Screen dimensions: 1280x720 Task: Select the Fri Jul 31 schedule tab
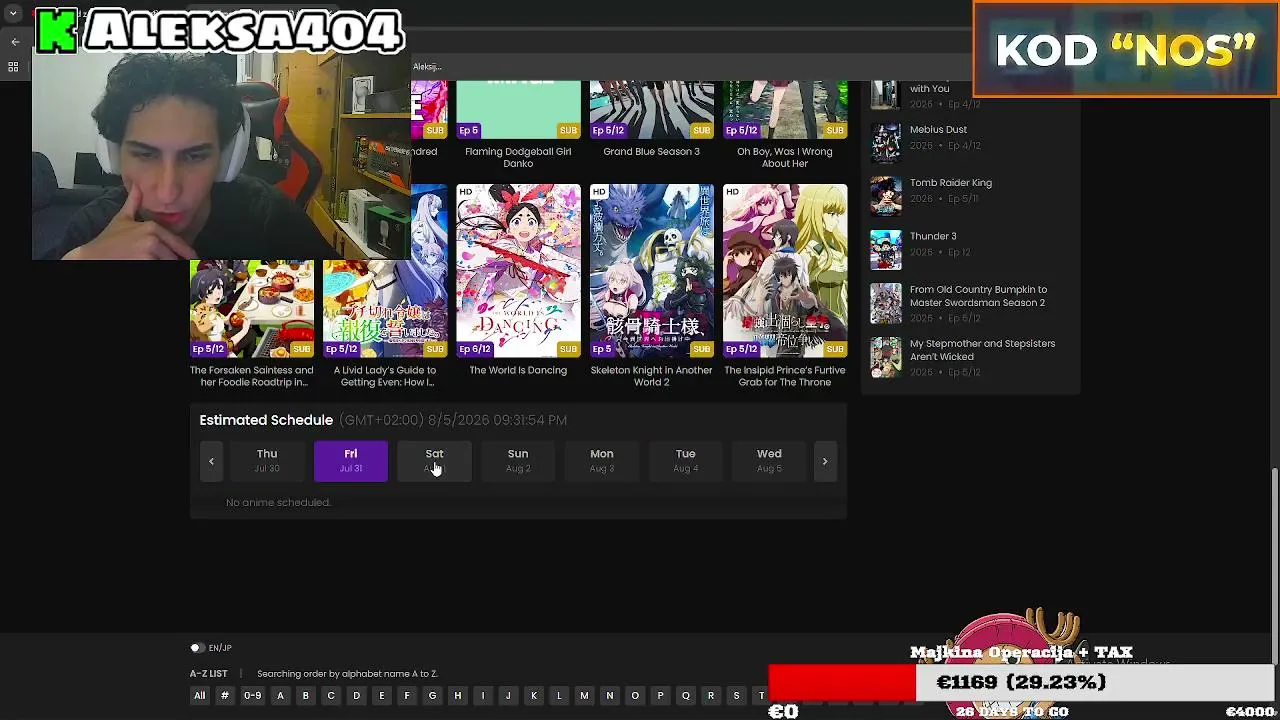pos(351,461)
